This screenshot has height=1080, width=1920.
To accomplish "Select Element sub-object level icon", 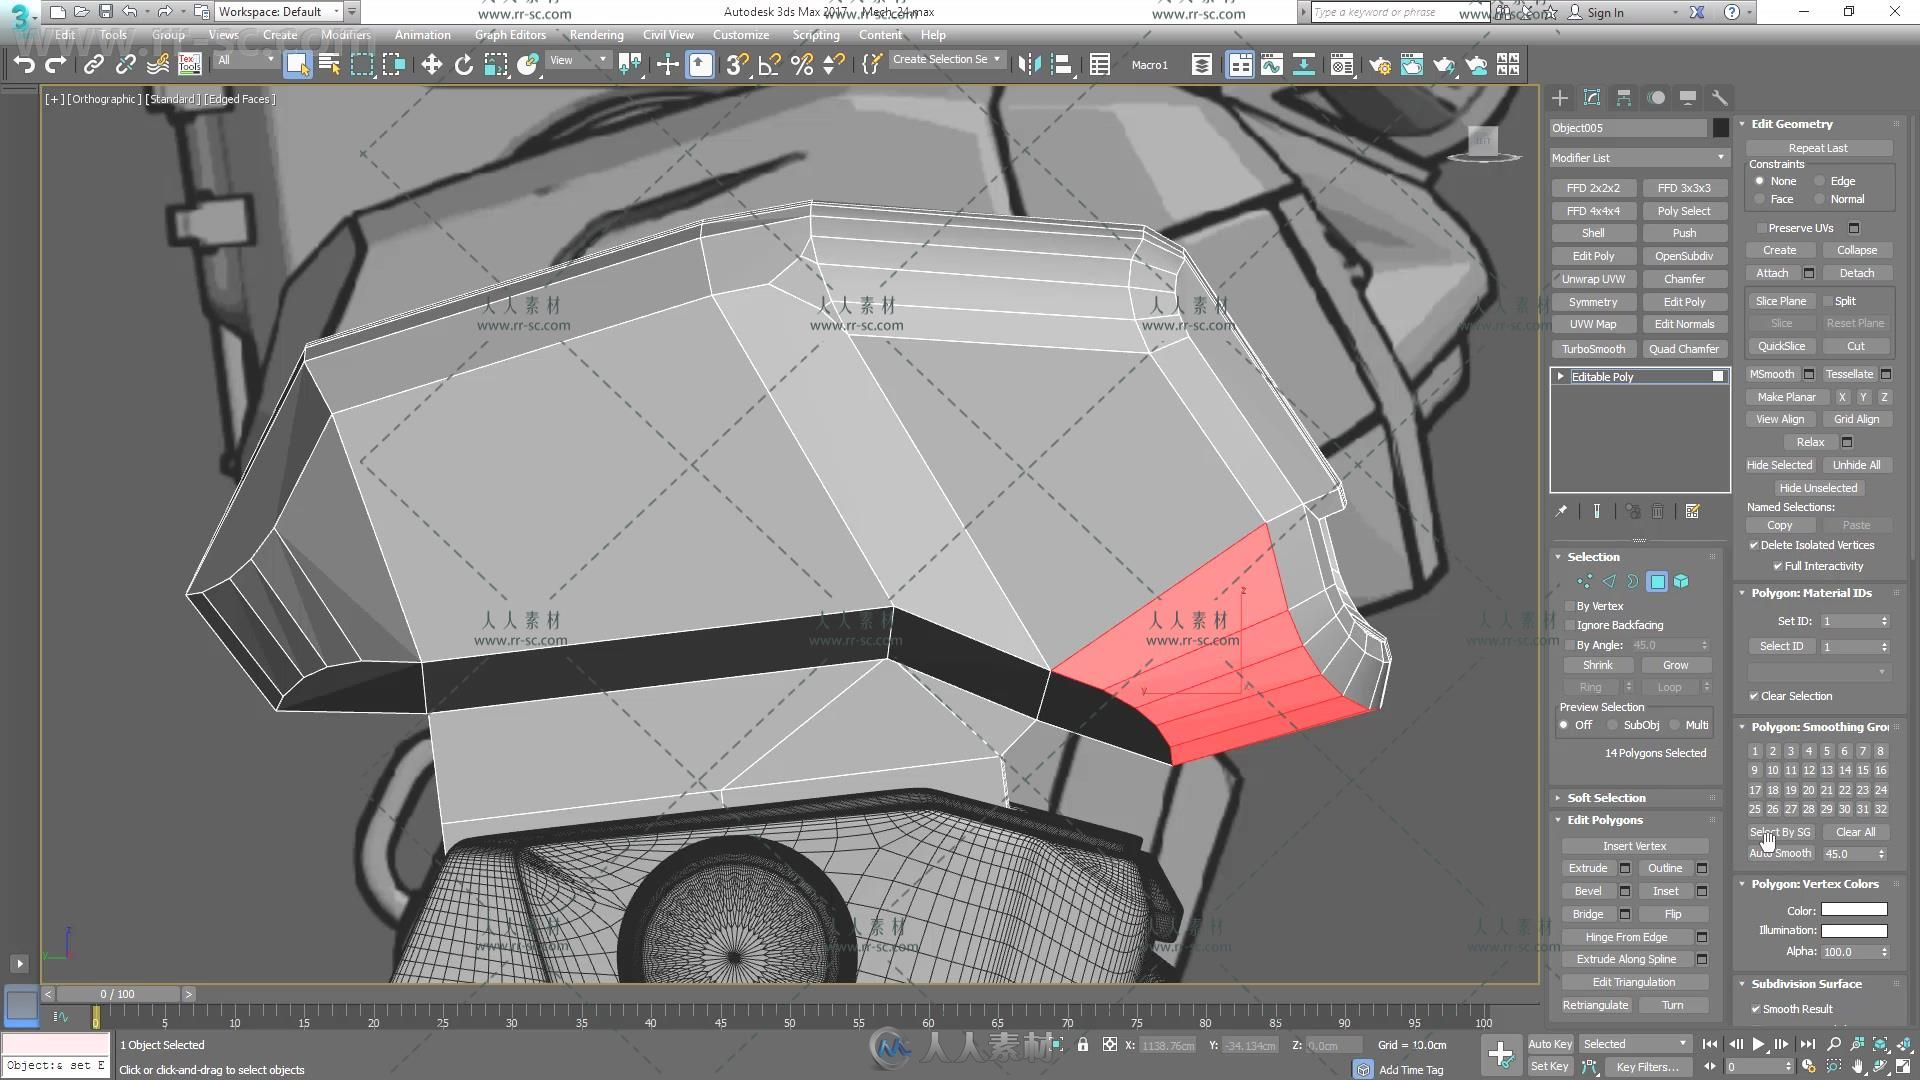I will pos(1682,581).
